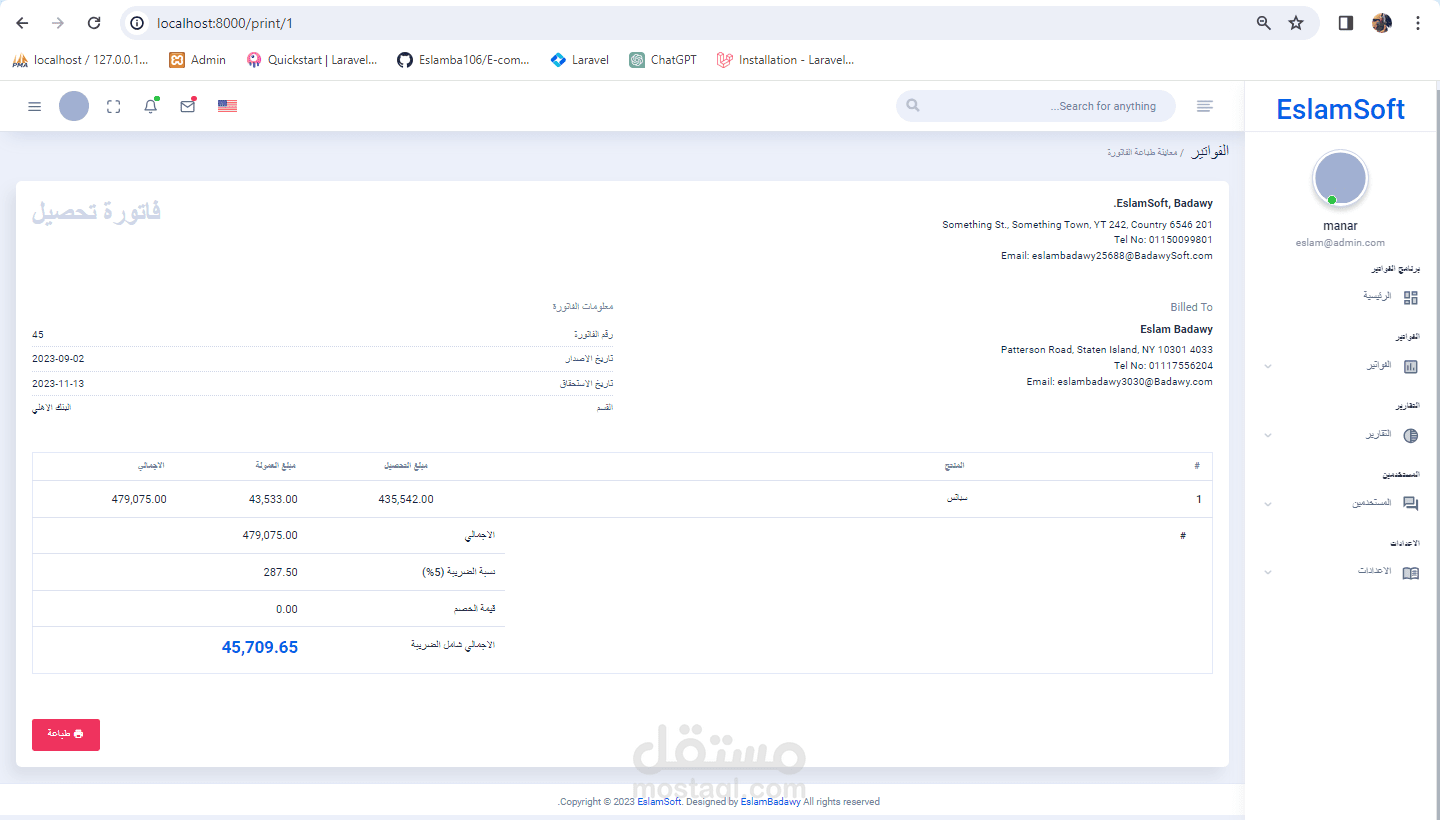Expand الاعدادات menu chevron
The width and height of the screenshot is (1440, 820).
(x=1268, y=572)
